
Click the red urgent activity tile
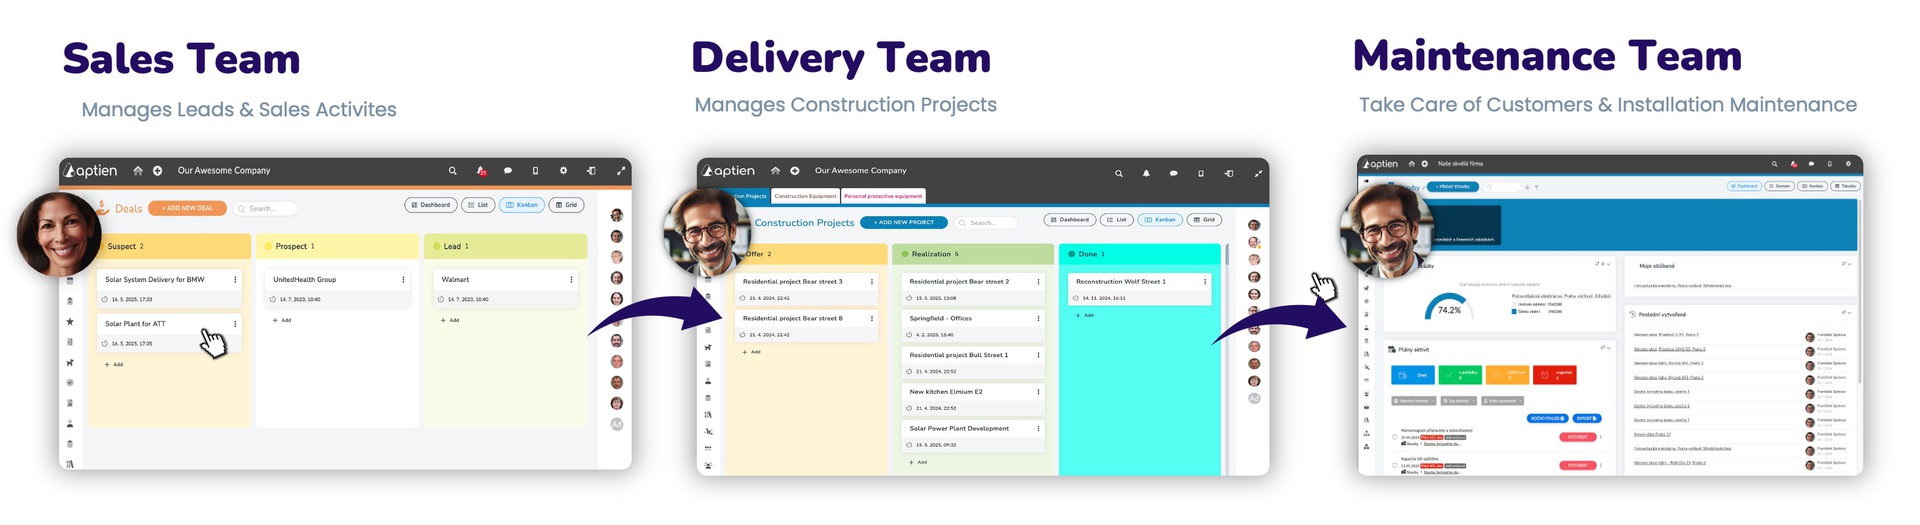click(1554, 375)
